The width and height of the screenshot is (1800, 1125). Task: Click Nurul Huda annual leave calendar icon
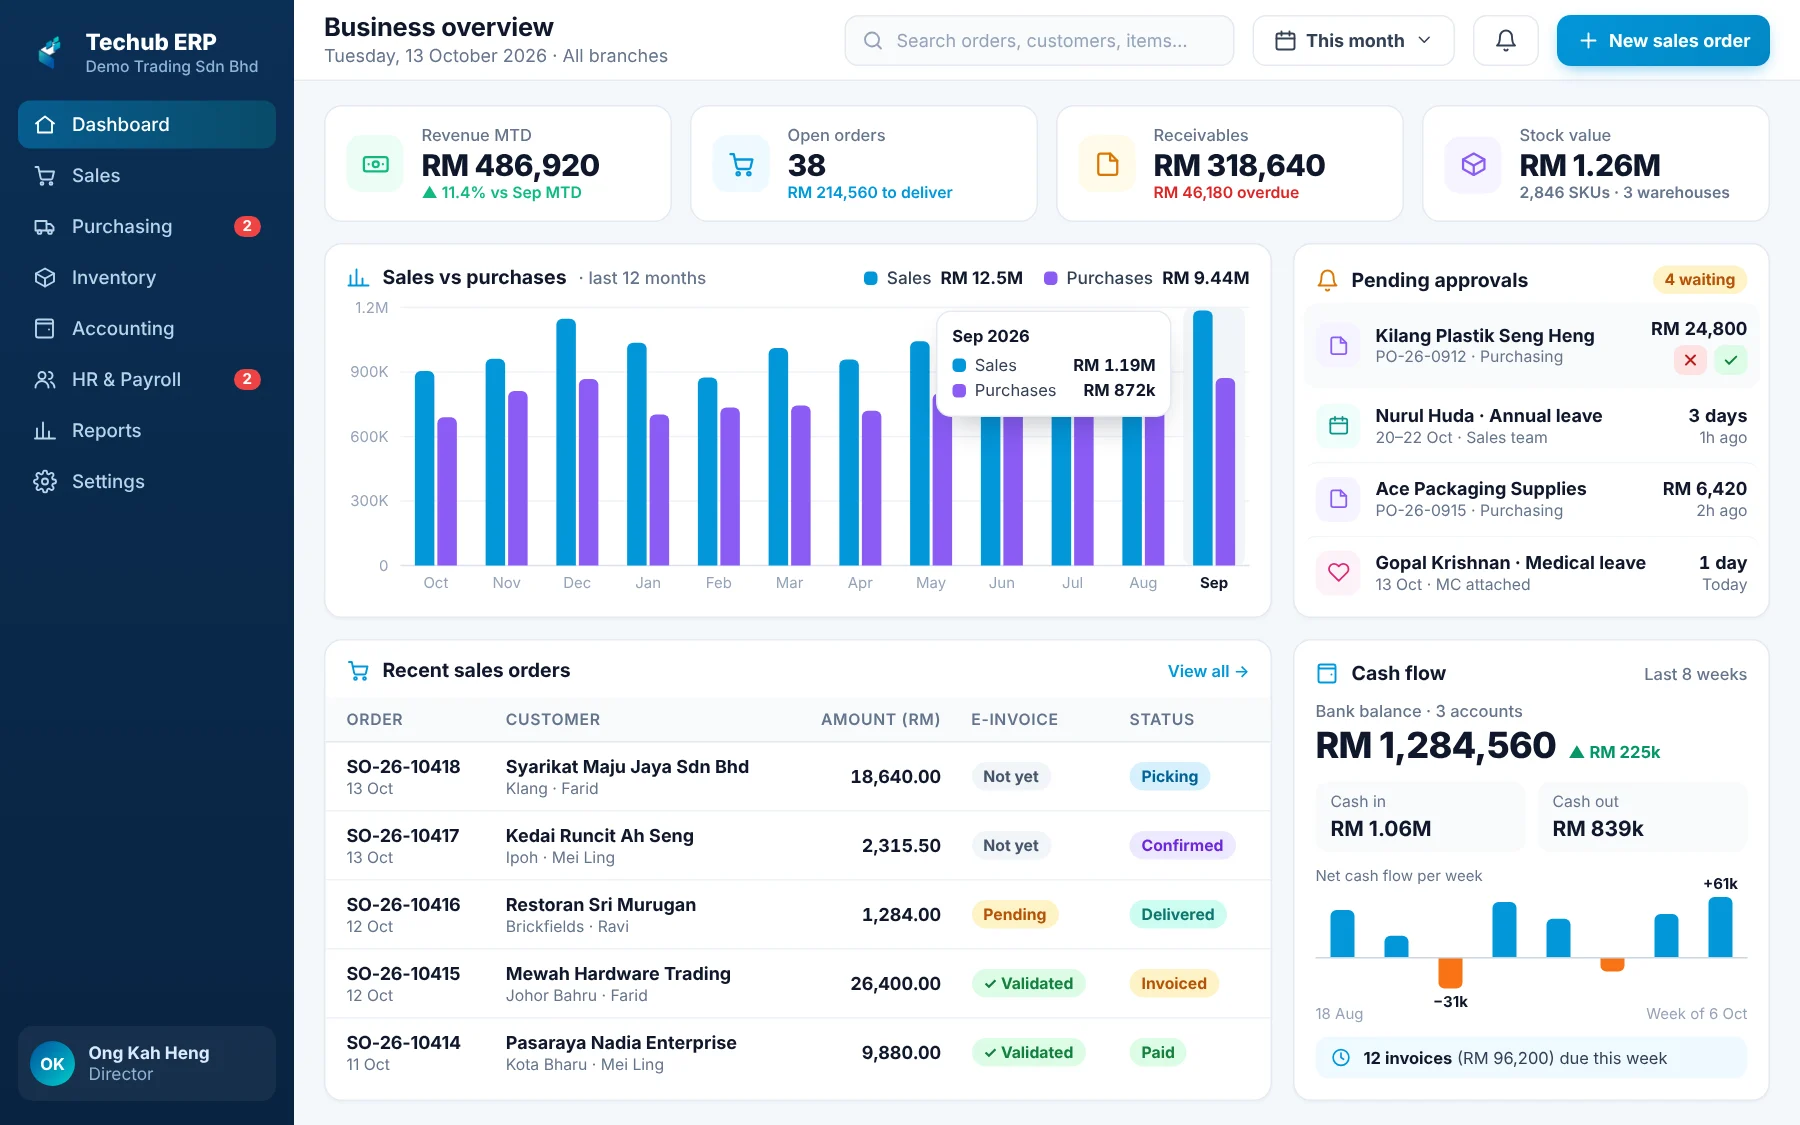[1338, 426]
